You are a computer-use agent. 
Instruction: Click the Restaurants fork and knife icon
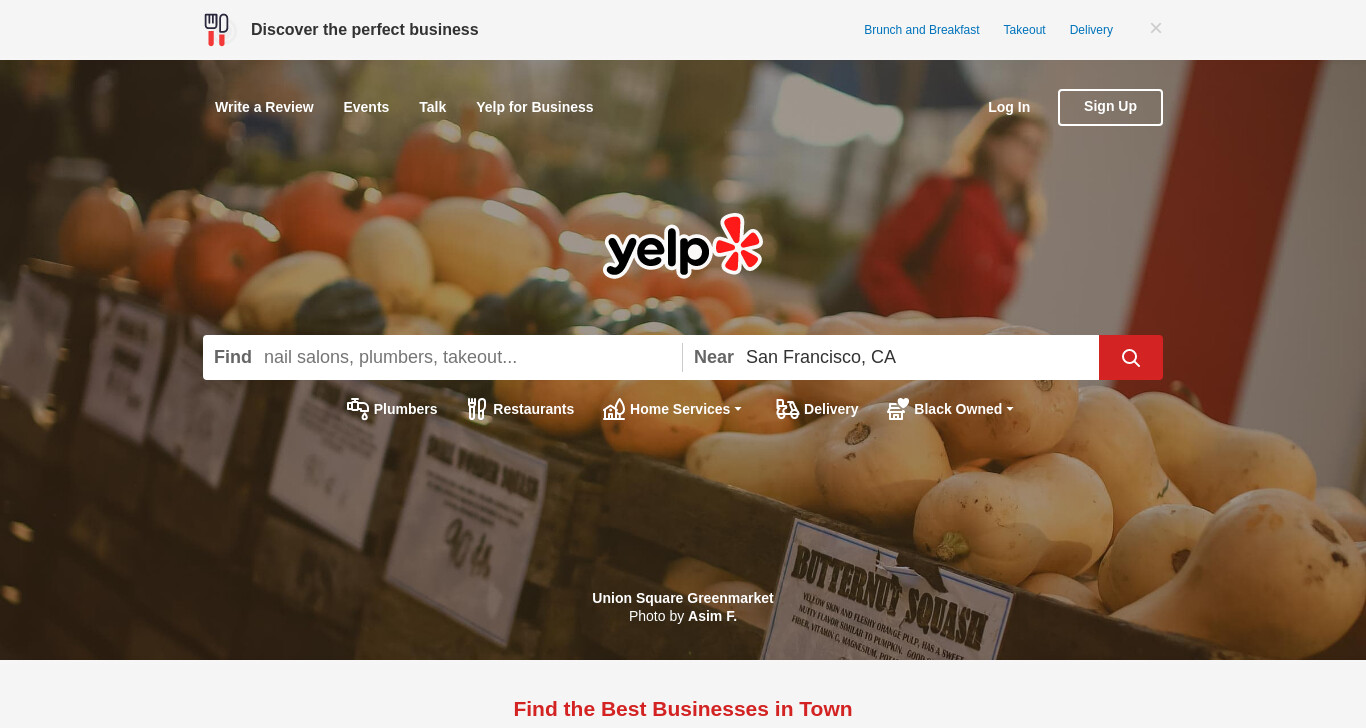pos(477,409)
